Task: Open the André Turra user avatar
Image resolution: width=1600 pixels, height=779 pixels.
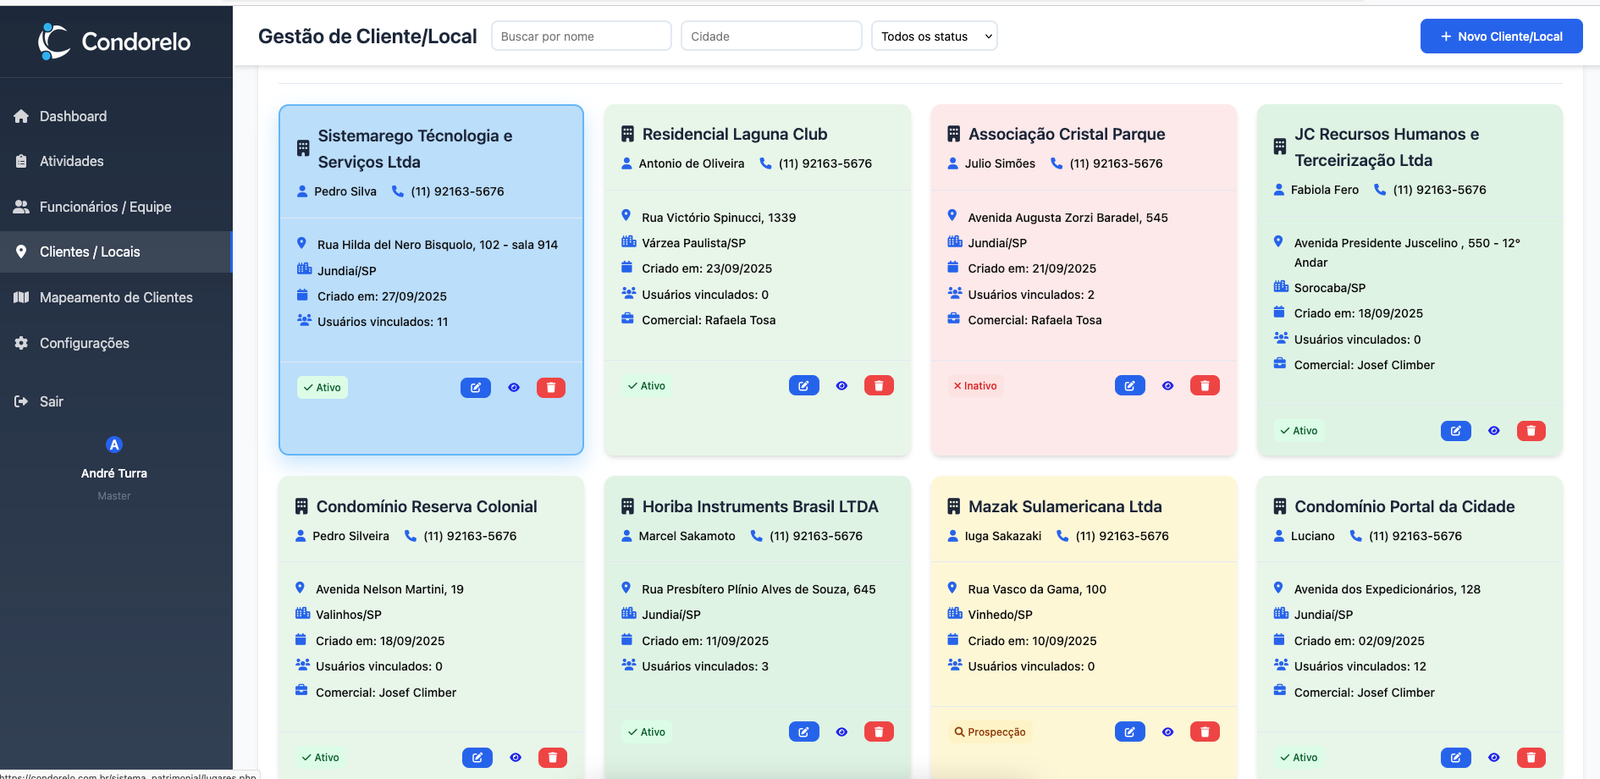Action: (x=114, y=445)
